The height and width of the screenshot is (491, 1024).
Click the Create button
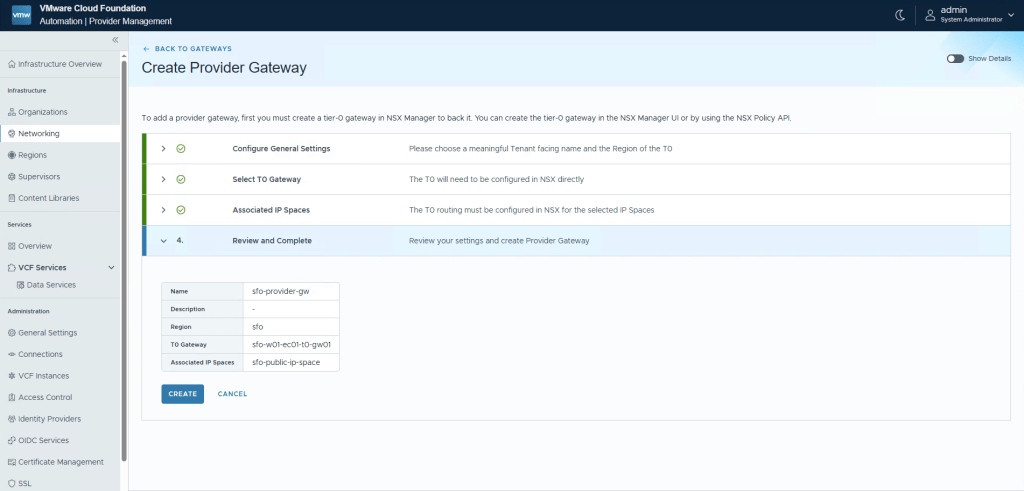click(182, 394)
